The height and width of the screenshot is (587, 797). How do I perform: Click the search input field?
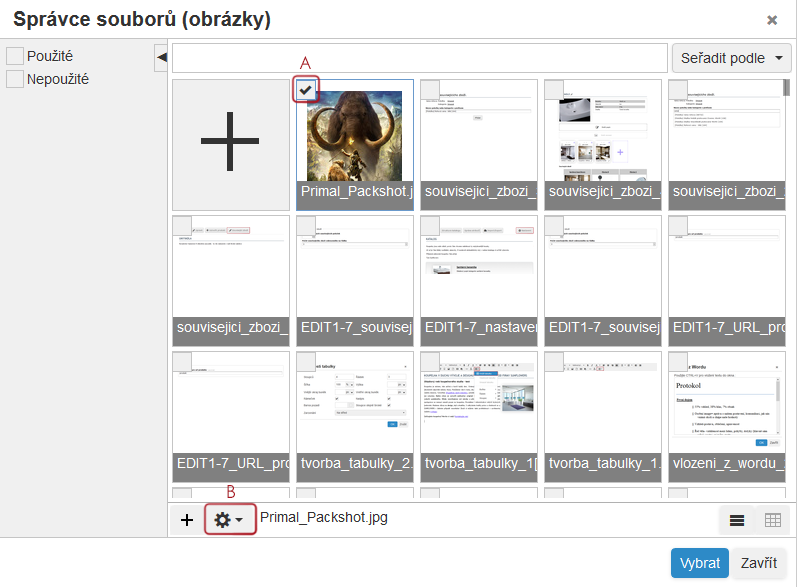pyautogui.click(x=419, y=58)
